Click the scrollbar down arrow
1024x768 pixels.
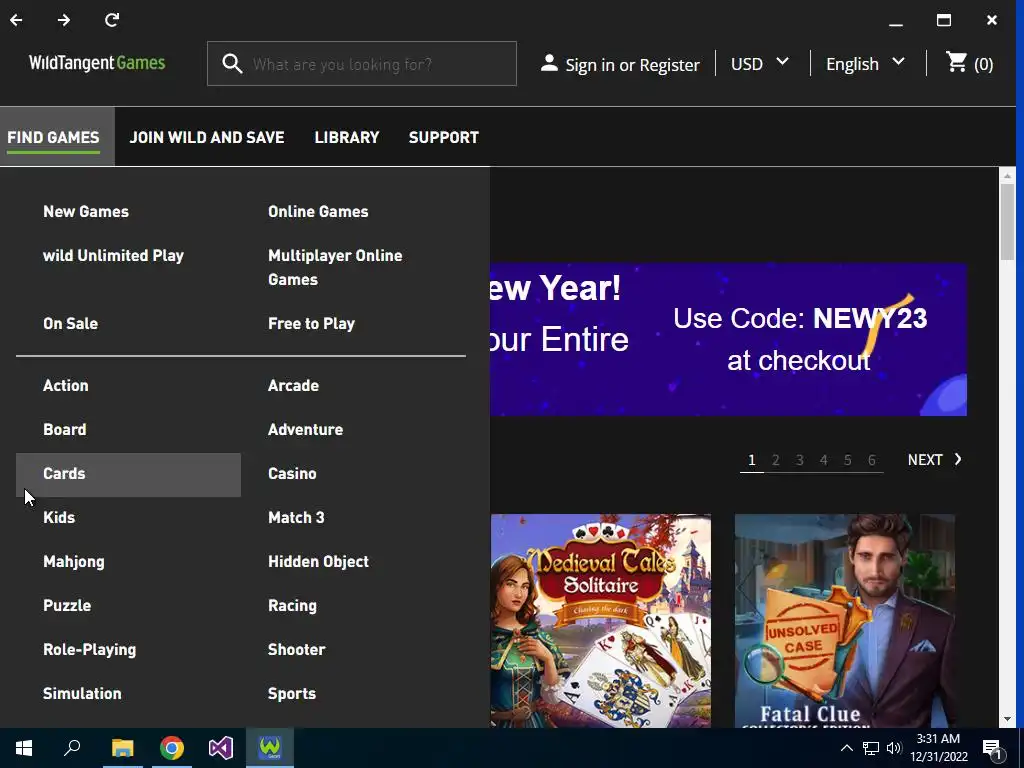tap(1007, 719)
